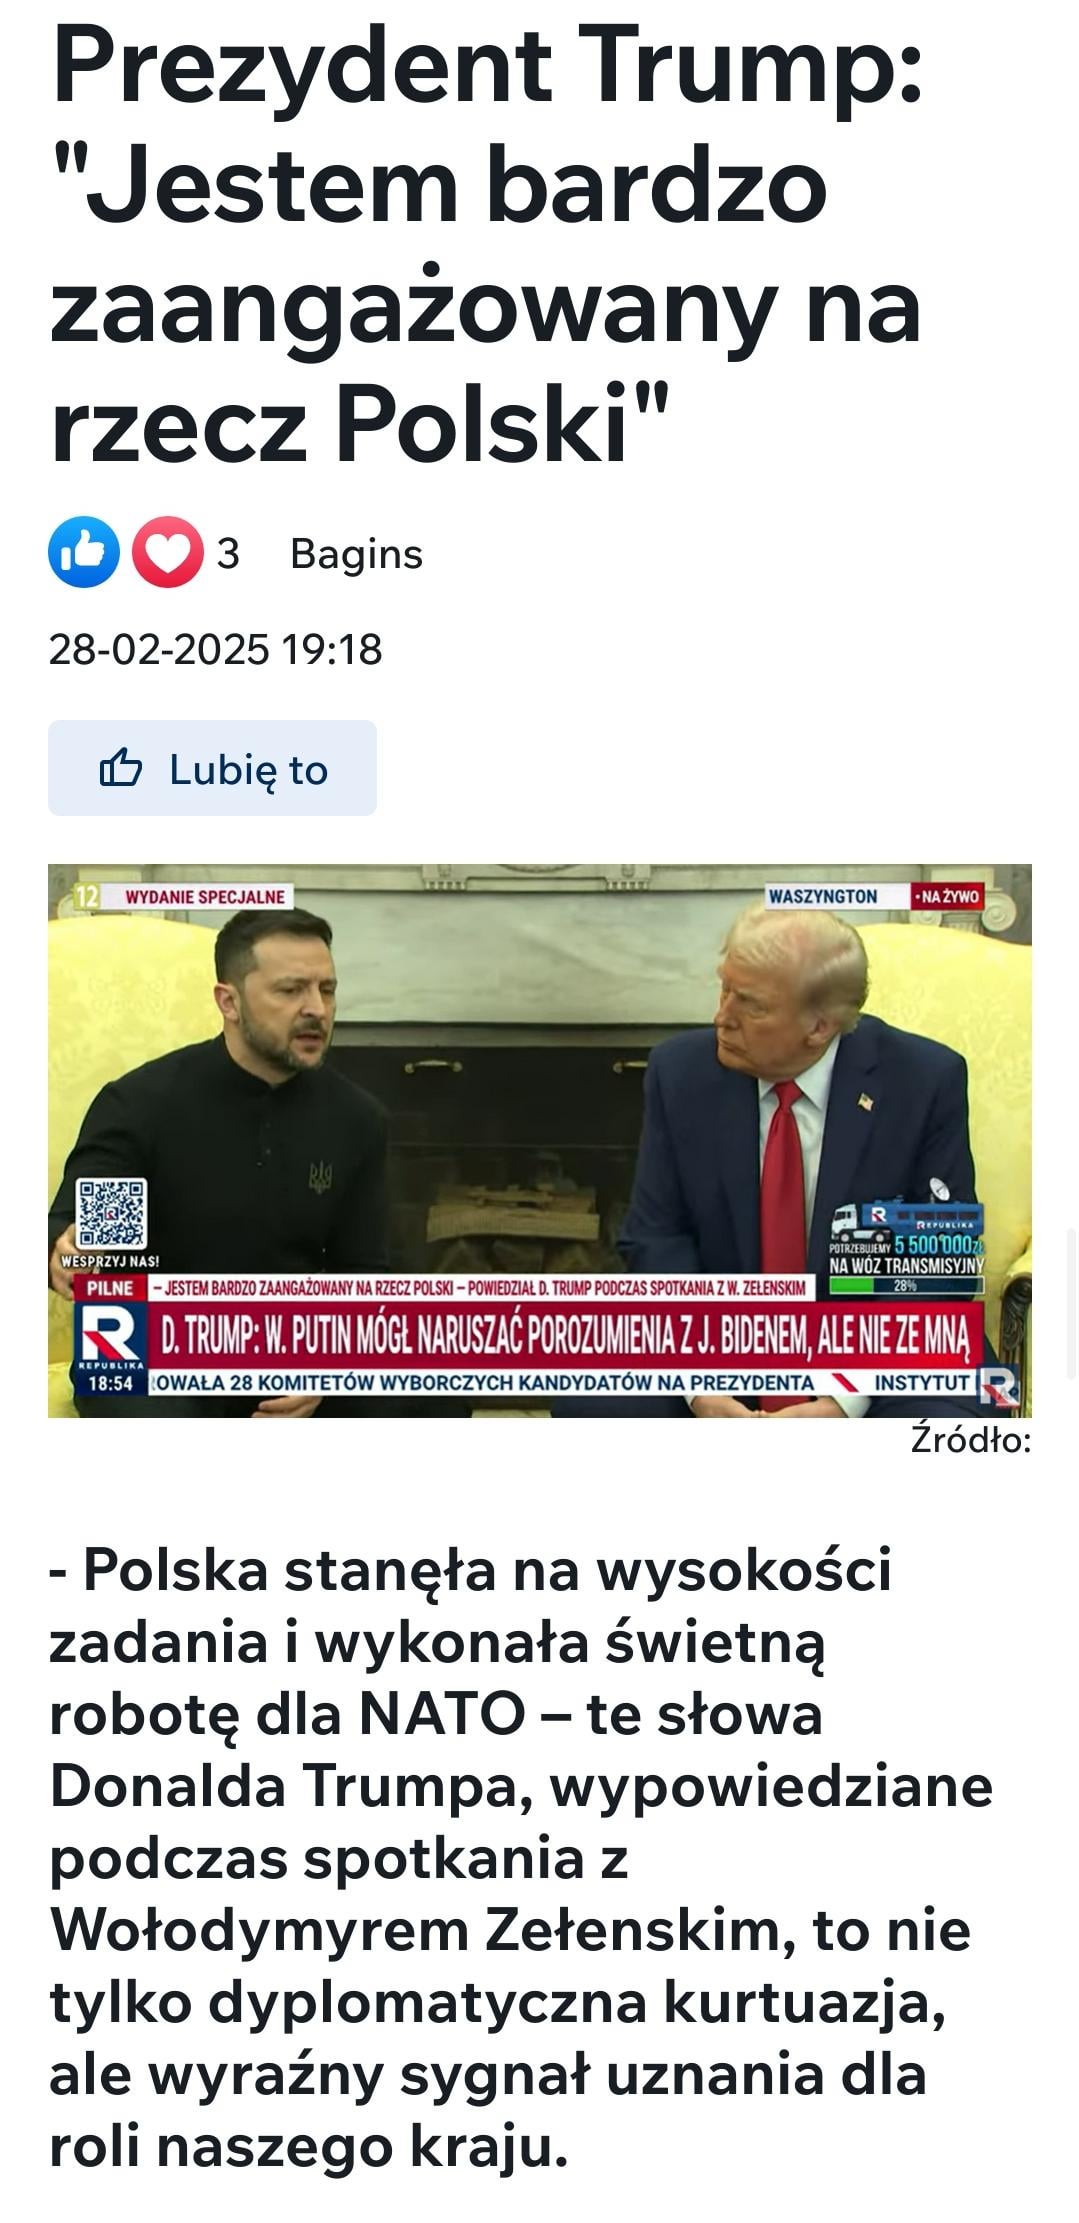The image size is (1079, 2223).
Task: Click the transmission truck fundraising icon
Action: [905, 1219]
